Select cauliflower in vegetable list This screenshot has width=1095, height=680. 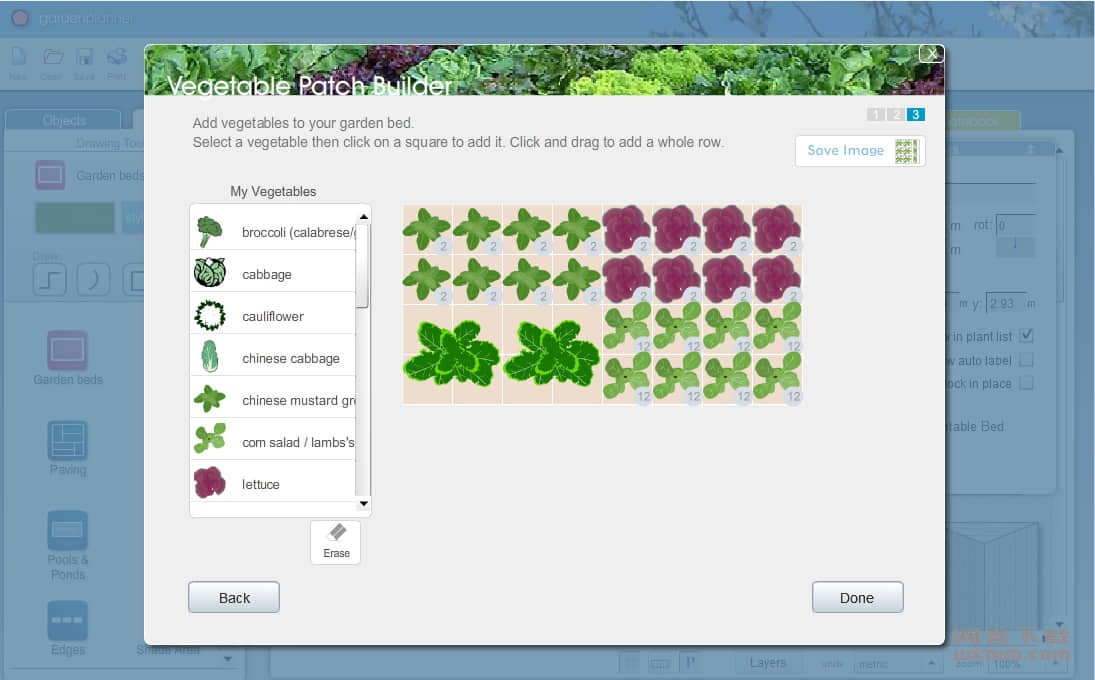[x=273, y=316]
